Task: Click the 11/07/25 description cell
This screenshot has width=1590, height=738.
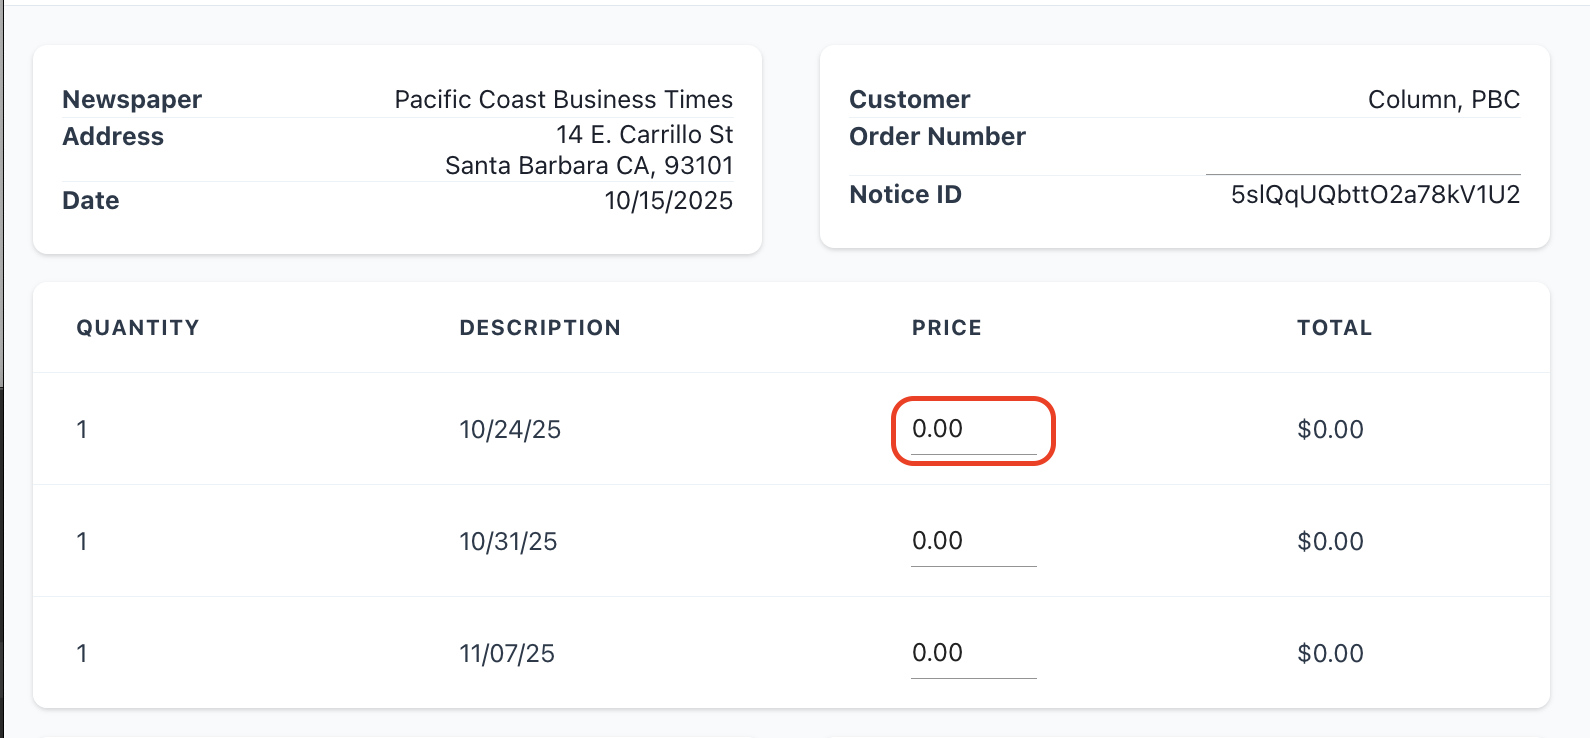Action: coord(507,654)
